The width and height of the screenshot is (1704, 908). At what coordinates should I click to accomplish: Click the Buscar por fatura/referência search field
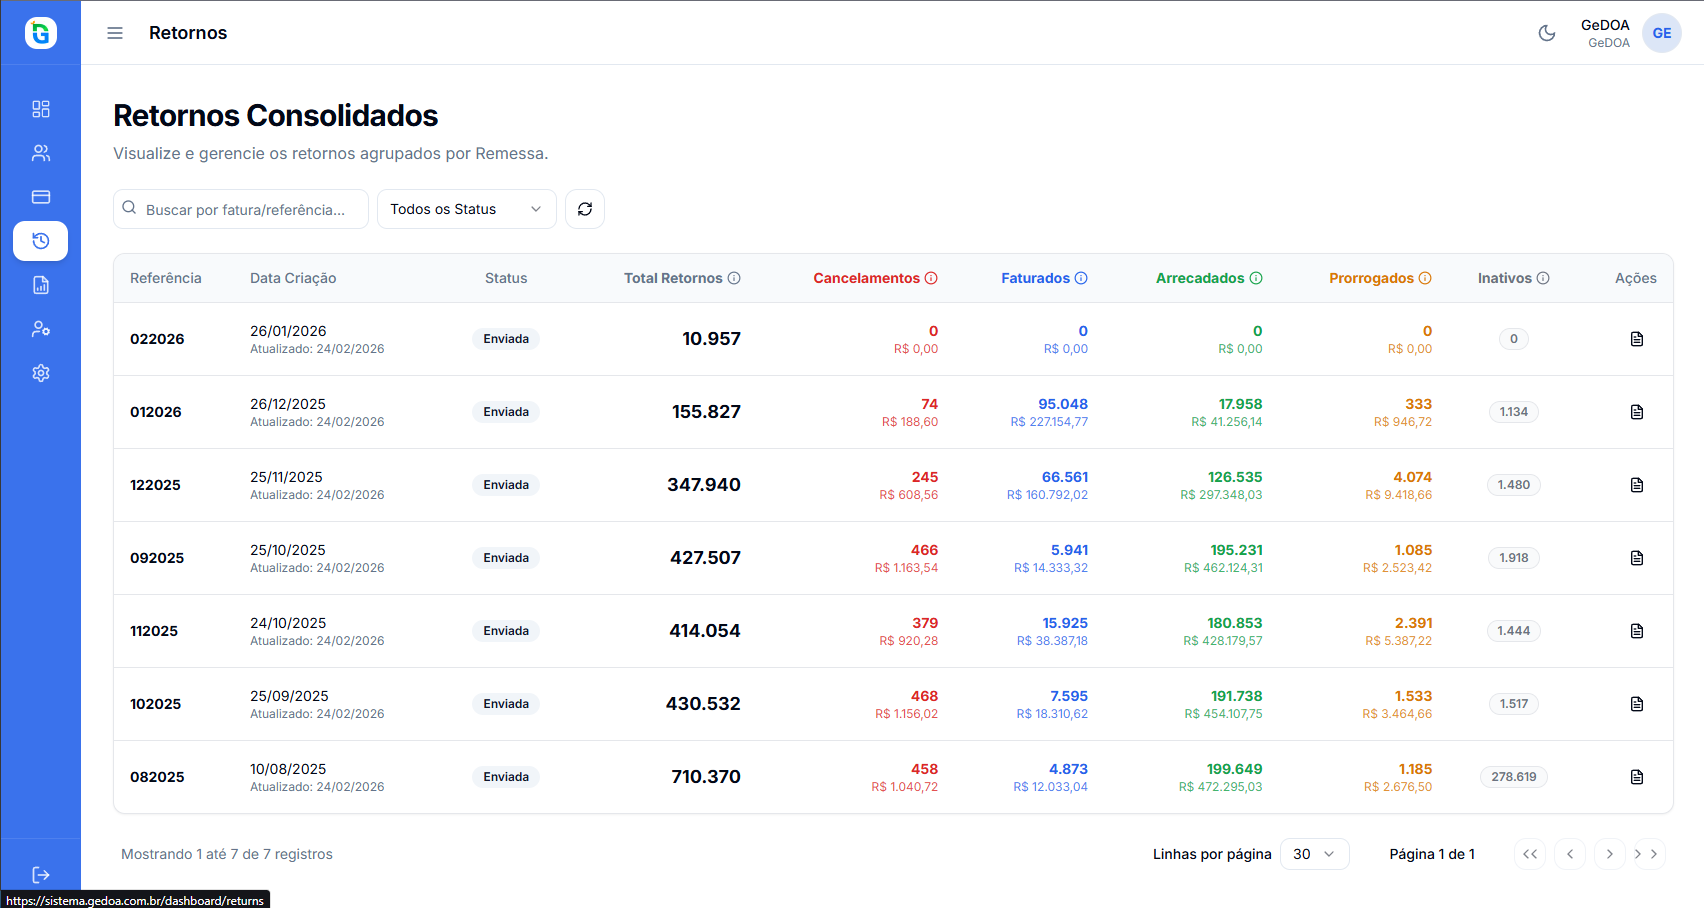pyautogui.click(x=245, y=209)
